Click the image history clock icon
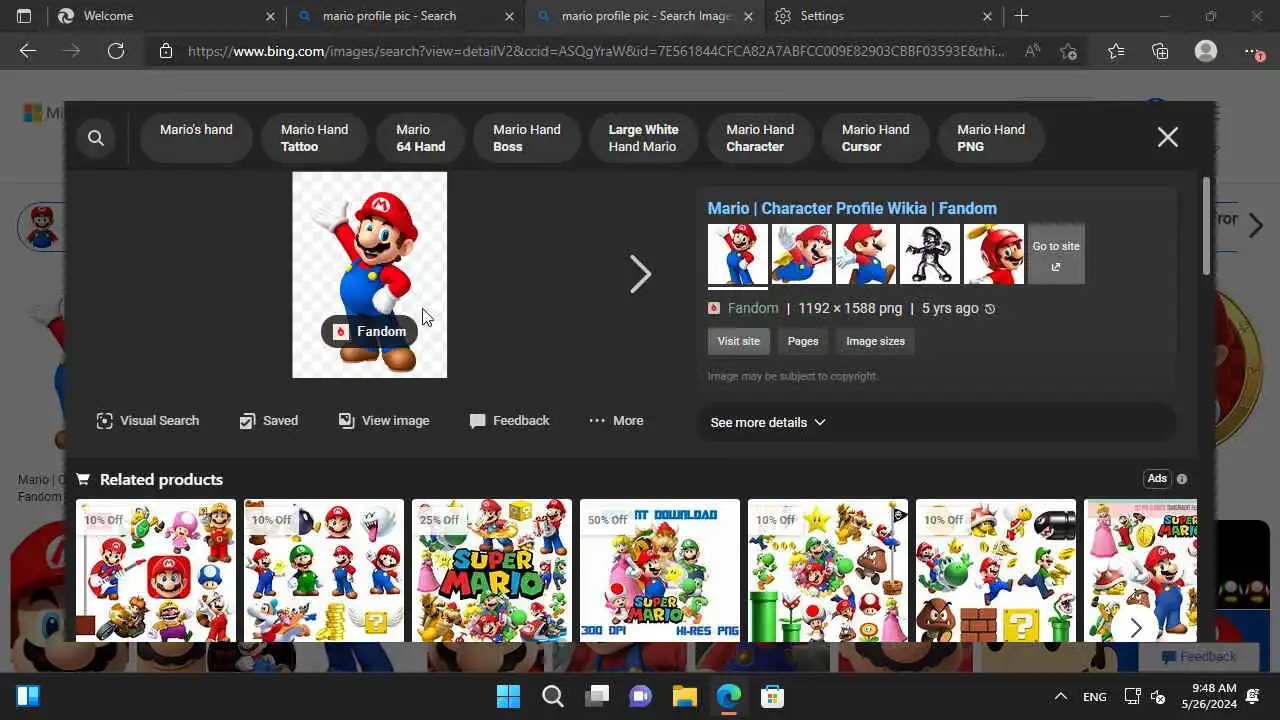This screenshot has width=1280, height=720. point(990,309)
